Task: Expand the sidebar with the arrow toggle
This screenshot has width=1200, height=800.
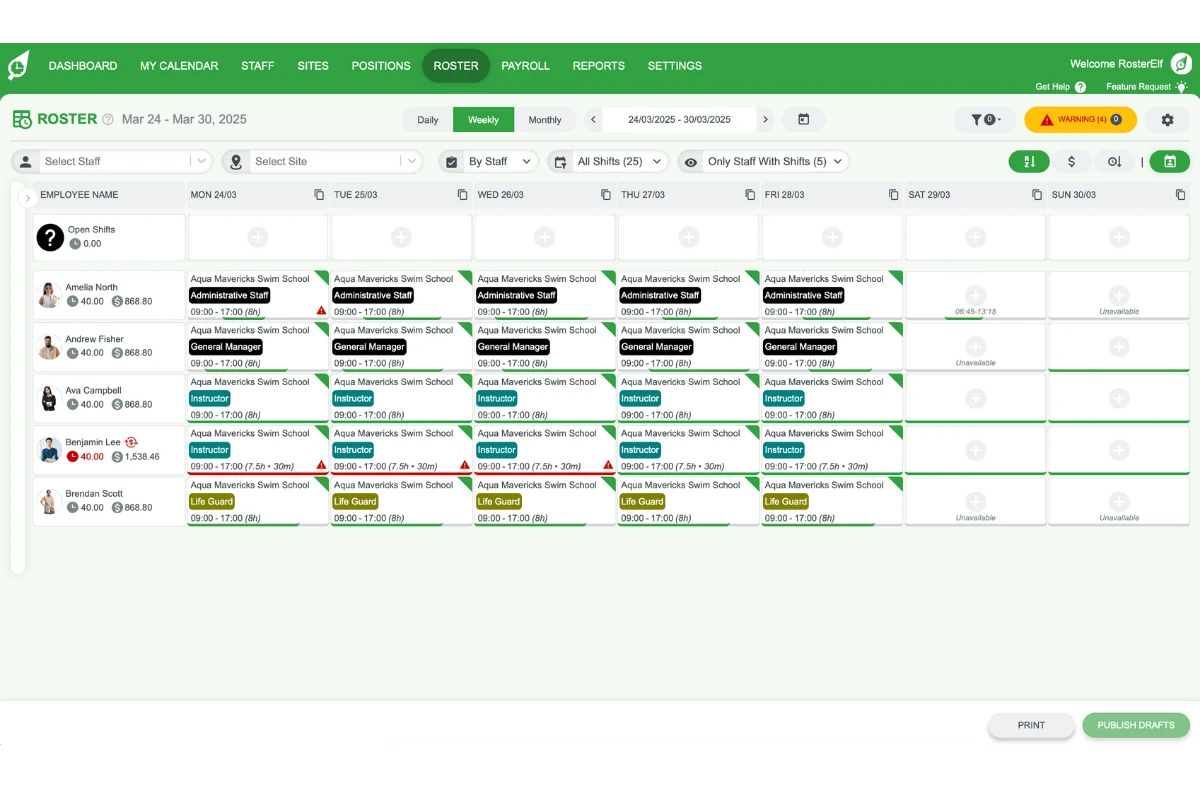Action: (x=27, y=198)
